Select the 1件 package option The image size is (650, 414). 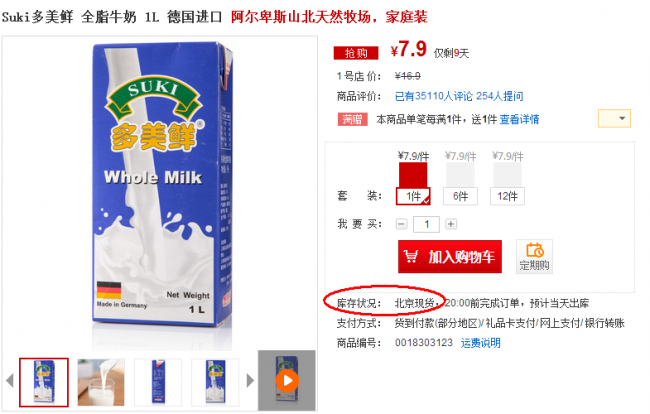coord(413,196)
